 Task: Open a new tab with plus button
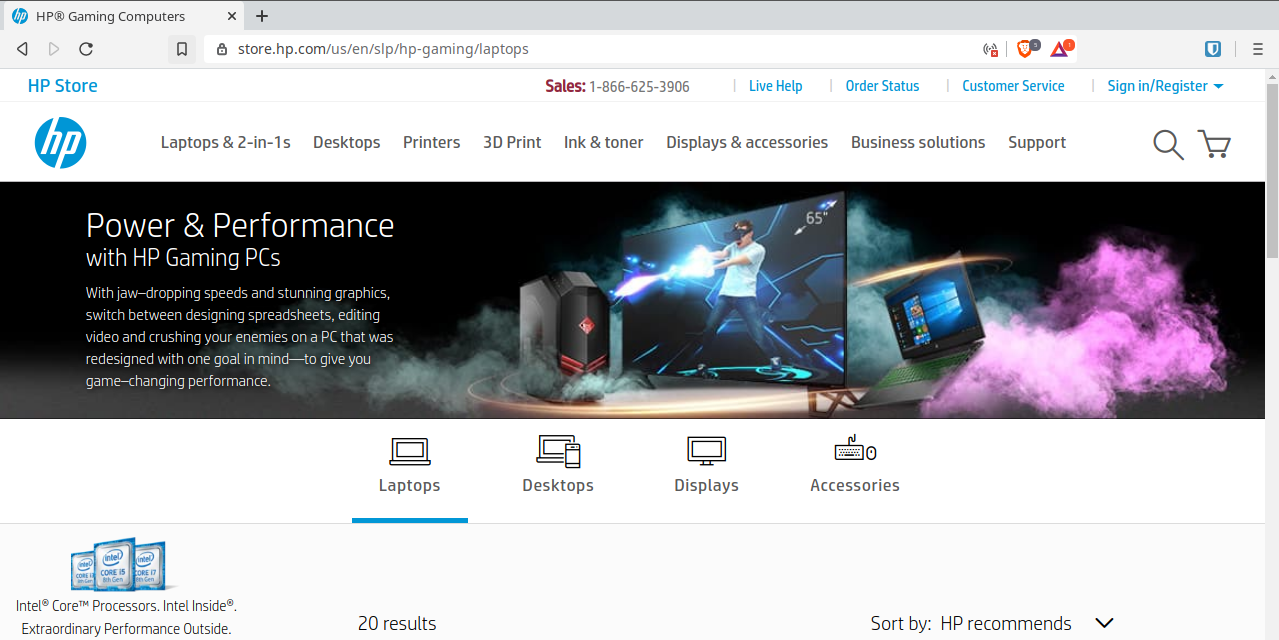click(x=262, y=16)
